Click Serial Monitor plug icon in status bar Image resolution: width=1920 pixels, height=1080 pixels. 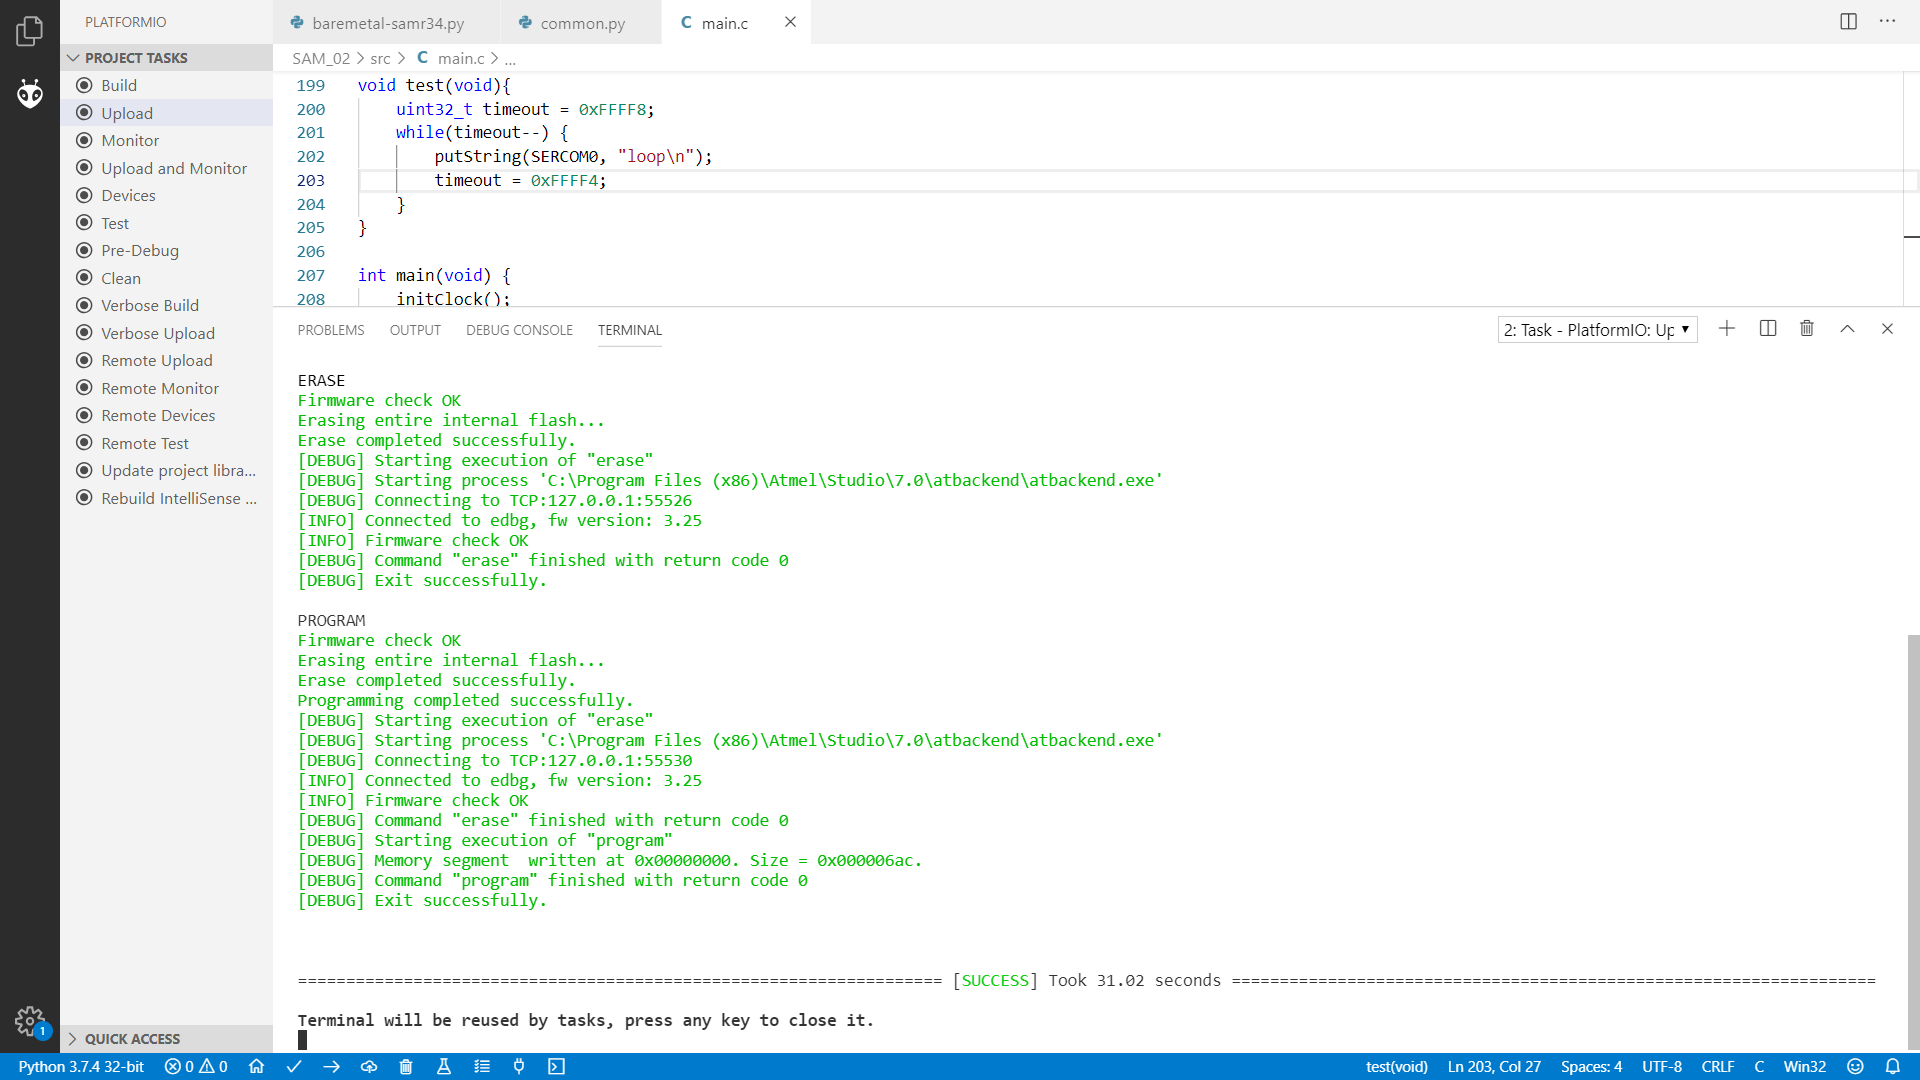click(x=519, y=1066)
